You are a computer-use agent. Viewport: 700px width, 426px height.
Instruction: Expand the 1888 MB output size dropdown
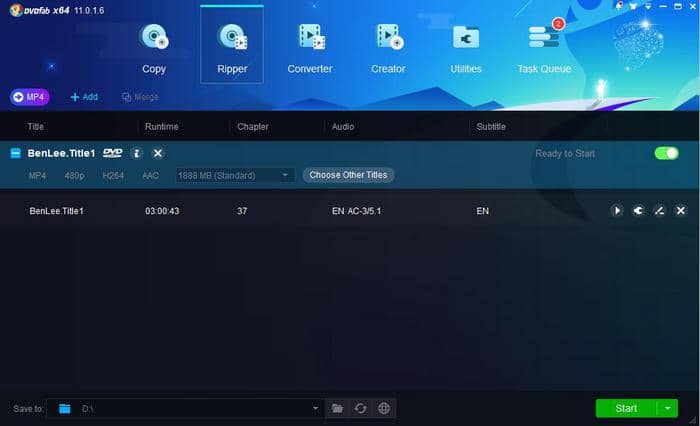(285, 175)
